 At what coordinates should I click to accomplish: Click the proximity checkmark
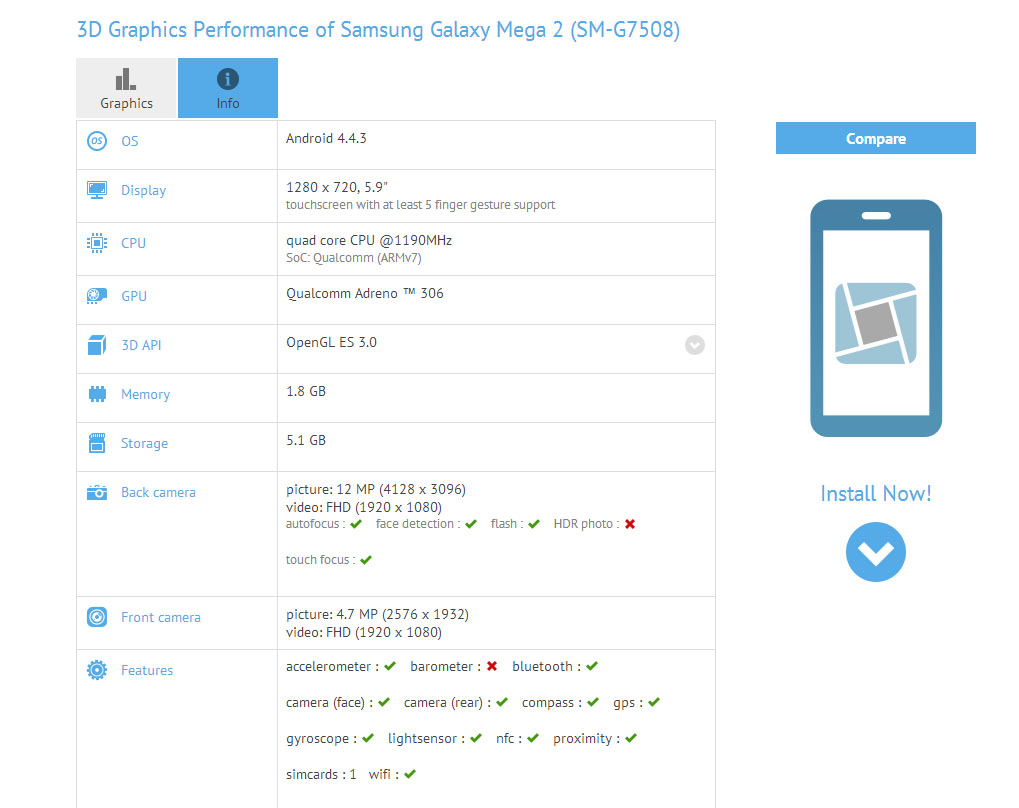[x=631, y=738]
